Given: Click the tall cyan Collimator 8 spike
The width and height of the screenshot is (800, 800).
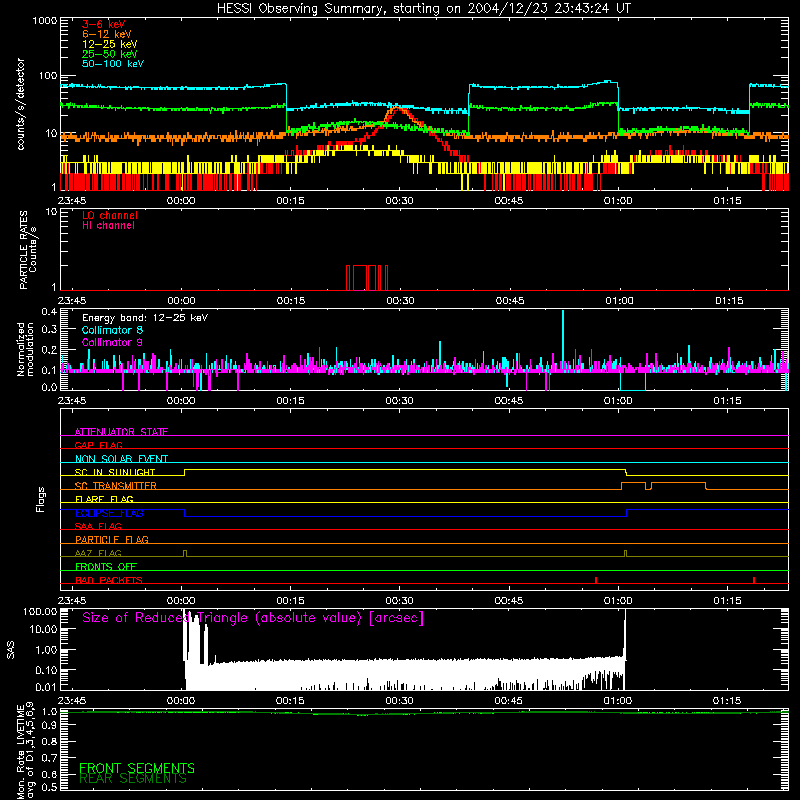Looking at the screenshot, I should click(x=563, y=337).
